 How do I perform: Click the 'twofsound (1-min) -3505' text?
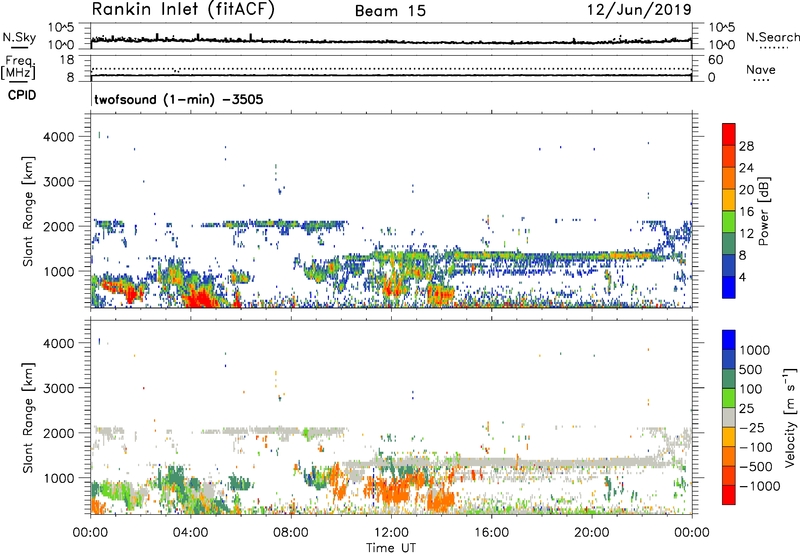coord(179,99)
